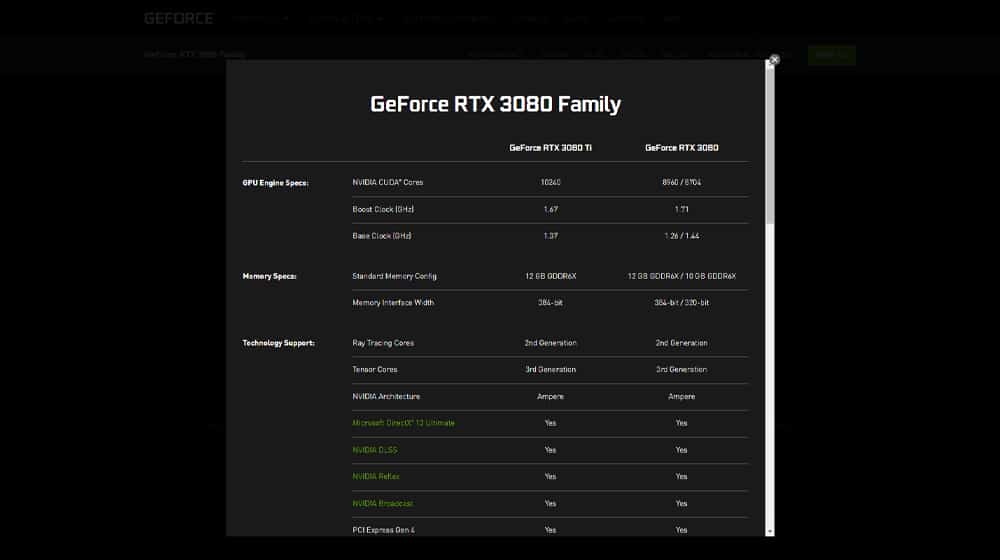Click the Ray Tracing Cores row label

click(383, 343)
